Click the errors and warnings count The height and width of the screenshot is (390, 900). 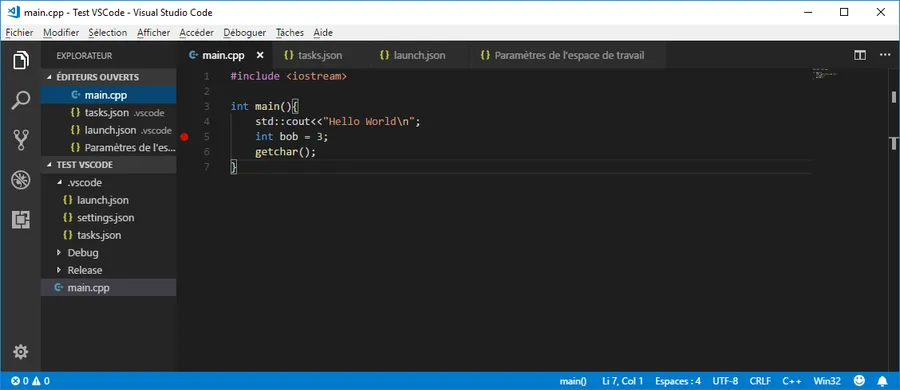(30, 381)
